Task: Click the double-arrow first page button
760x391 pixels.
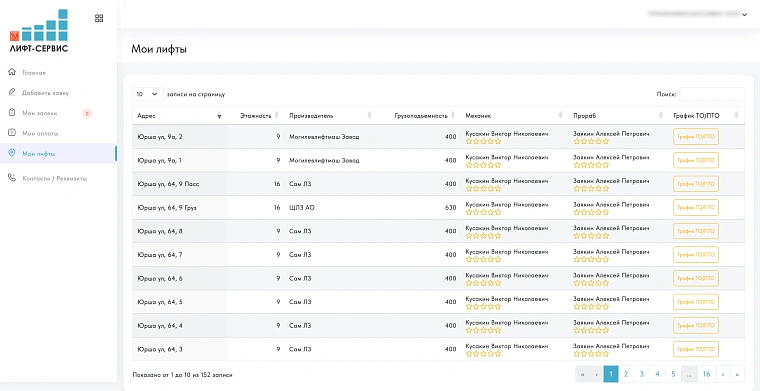Action: coord(582,374)
